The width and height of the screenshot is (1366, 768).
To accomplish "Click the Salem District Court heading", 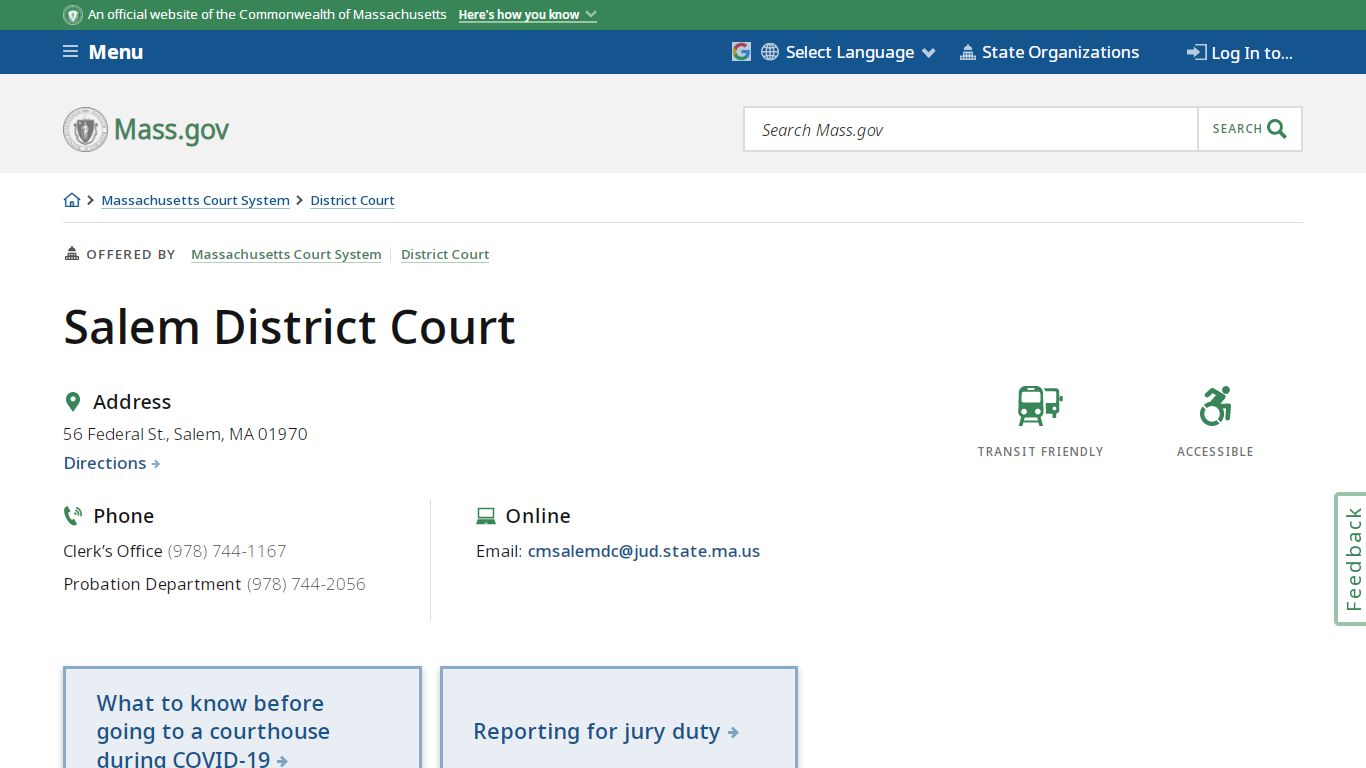I will tap(289, 327).
